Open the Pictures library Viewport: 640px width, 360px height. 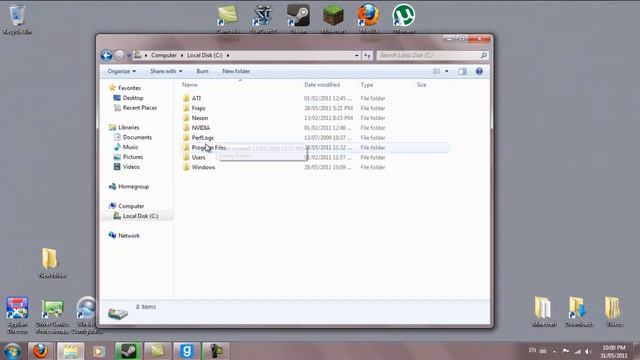pyautogui.click(x=133, y=157)
